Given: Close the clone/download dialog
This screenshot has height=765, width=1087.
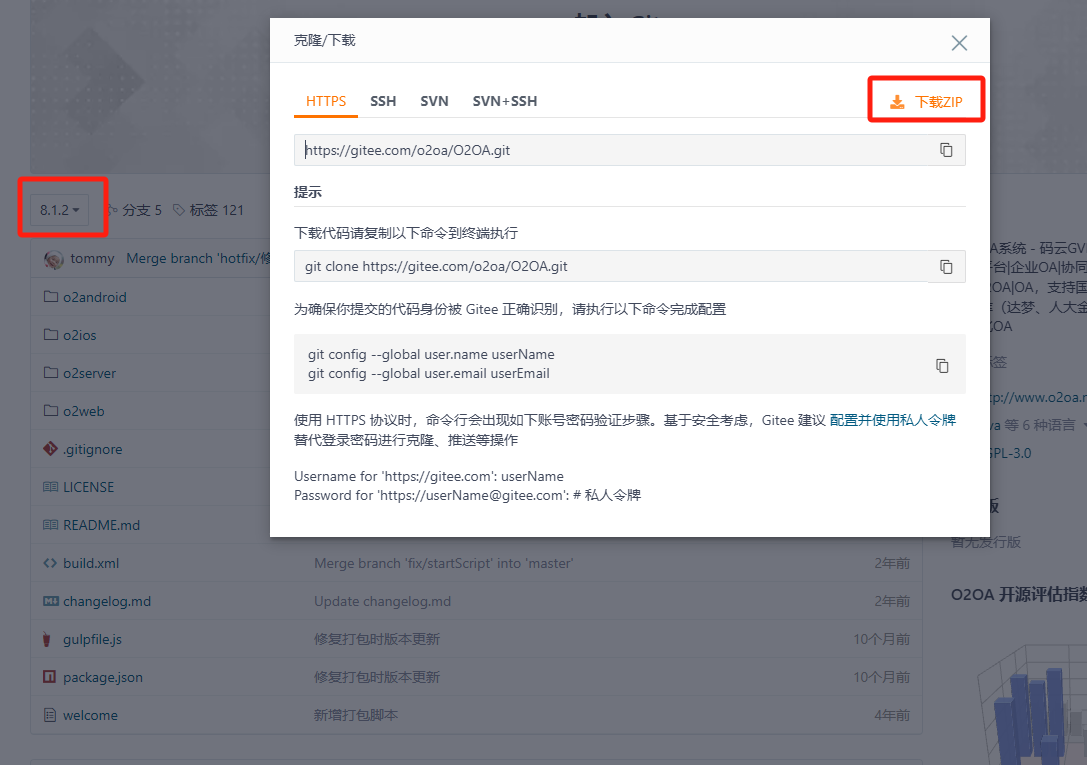Looking at the screenshot, I should 959,43.
